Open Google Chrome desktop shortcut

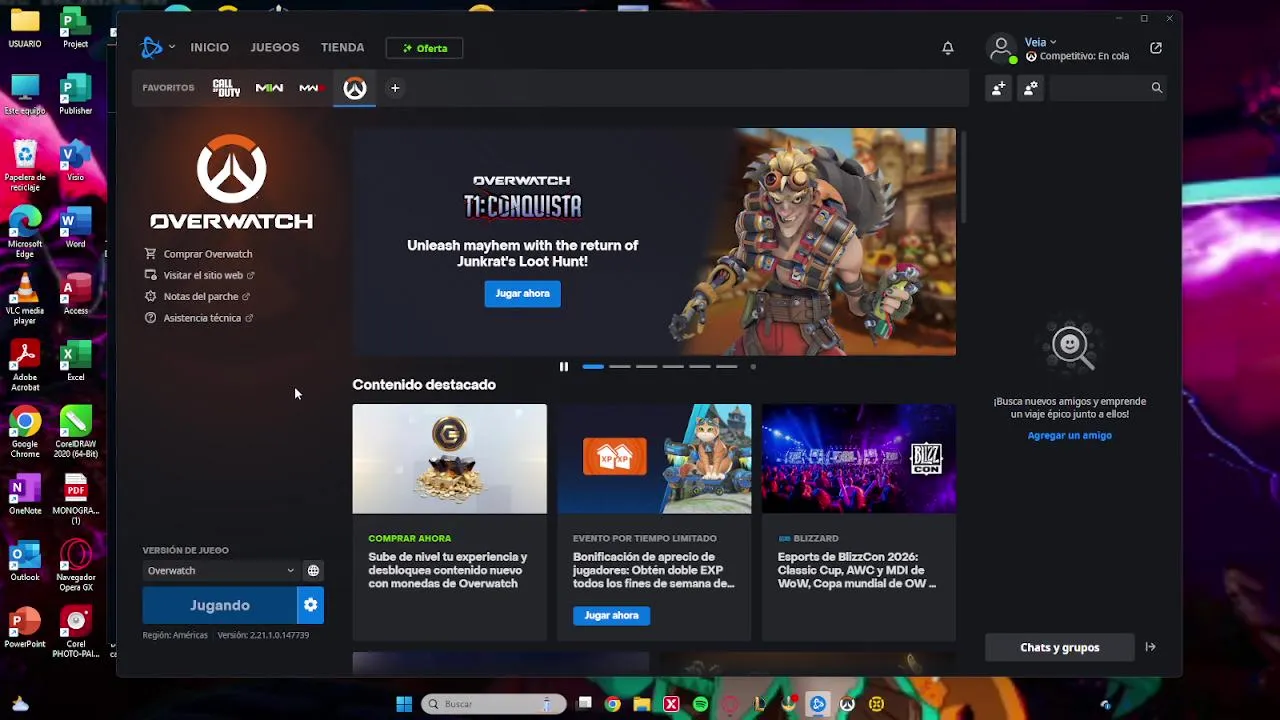pos(25,432)
